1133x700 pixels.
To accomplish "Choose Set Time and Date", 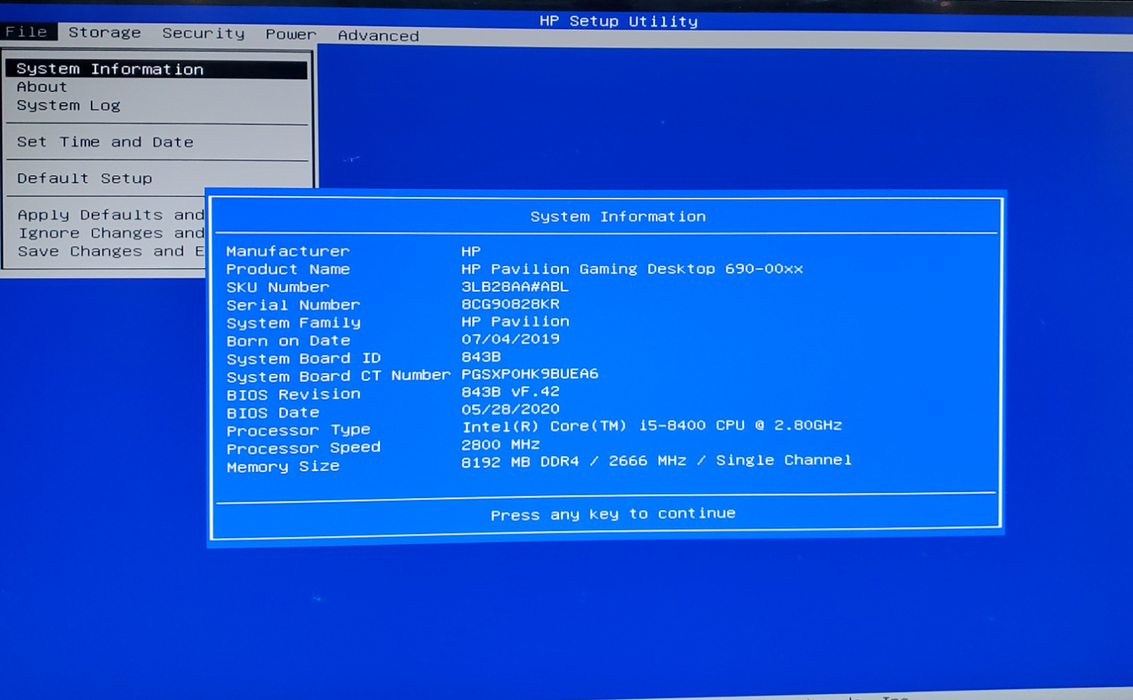I will (x=105, y=142).
